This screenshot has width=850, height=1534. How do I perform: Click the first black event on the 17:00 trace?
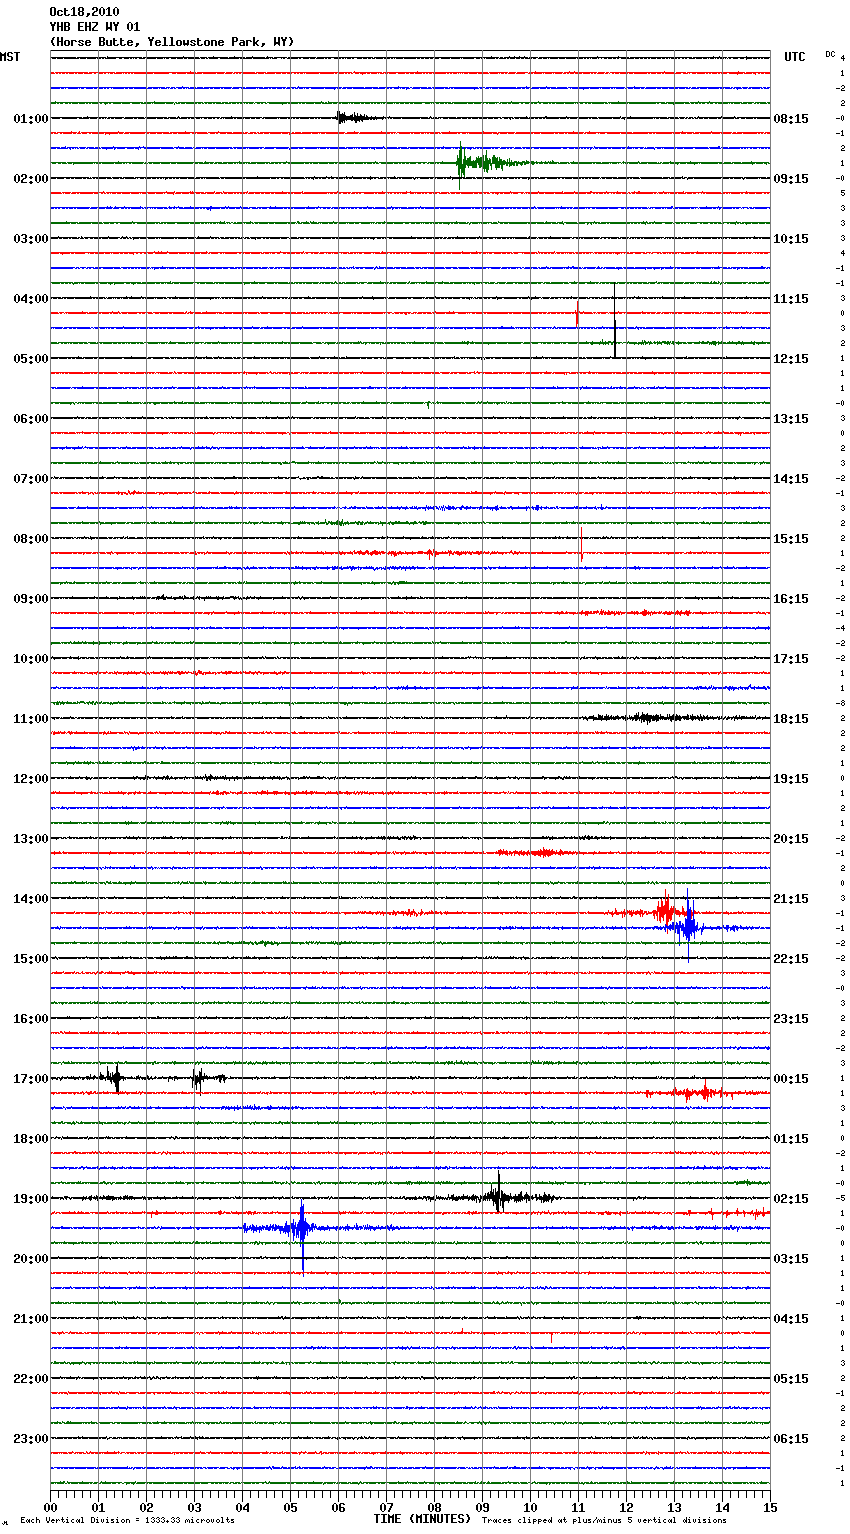[115, 1078]
